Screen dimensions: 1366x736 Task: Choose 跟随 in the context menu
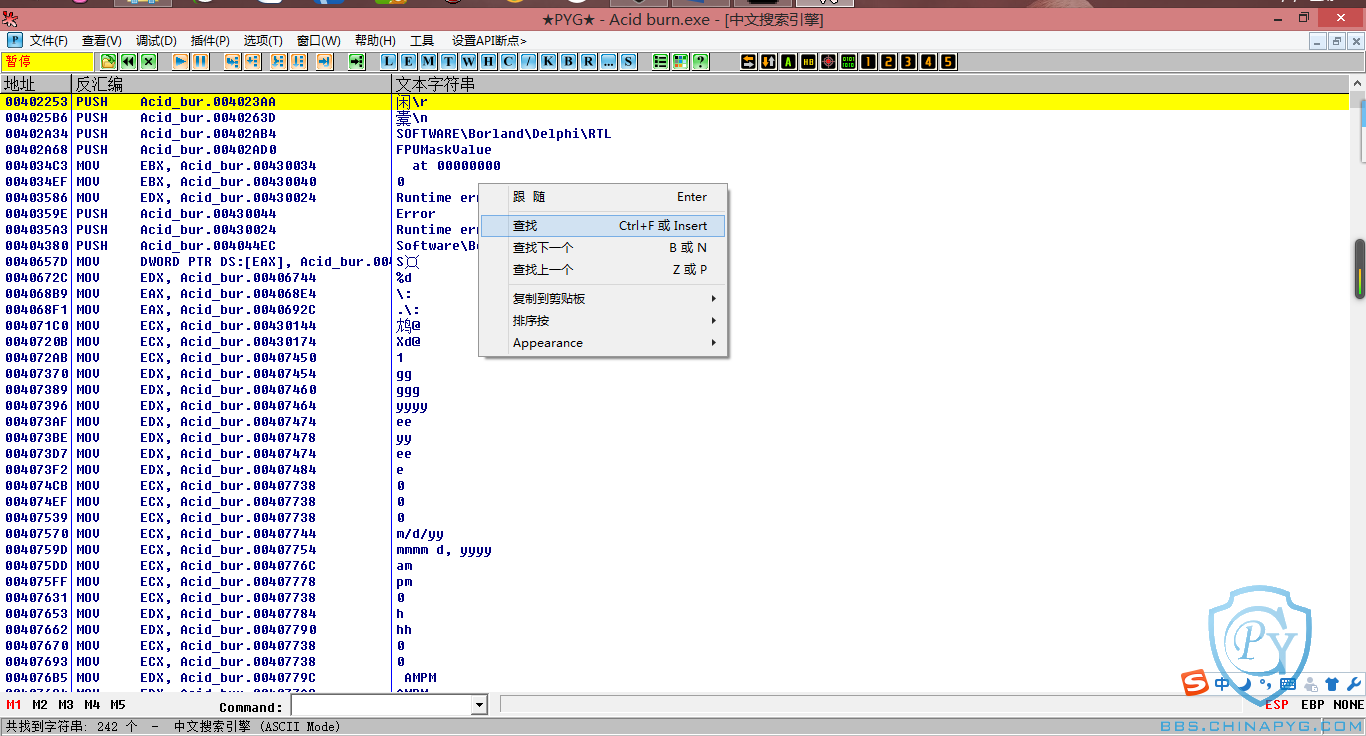pos(603,197)
